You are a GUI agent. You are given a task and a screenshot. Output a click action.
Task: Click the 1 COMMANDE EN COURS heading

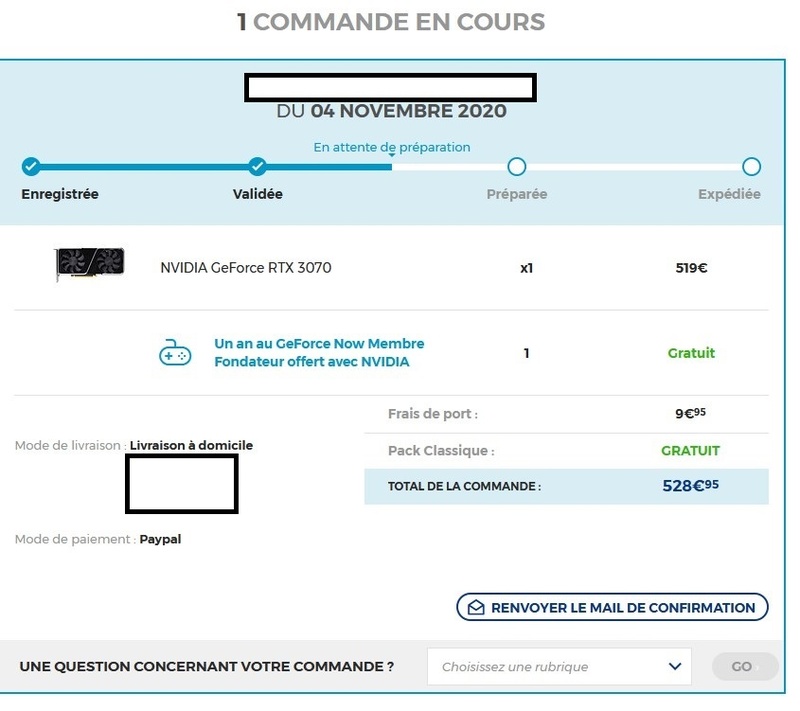391,22
